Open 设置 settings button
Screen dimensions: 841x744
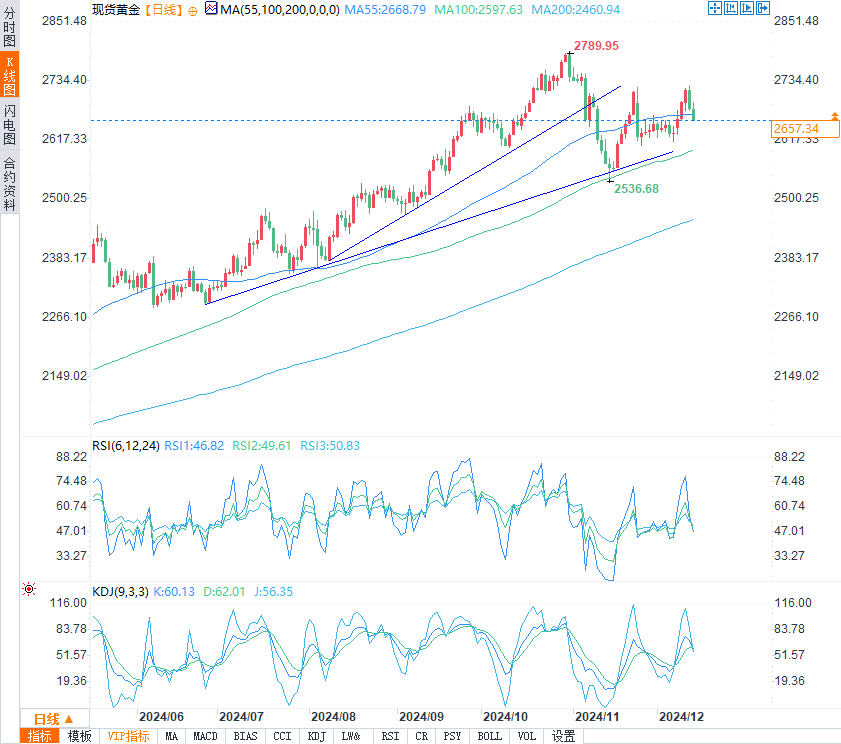click(563, 736)
